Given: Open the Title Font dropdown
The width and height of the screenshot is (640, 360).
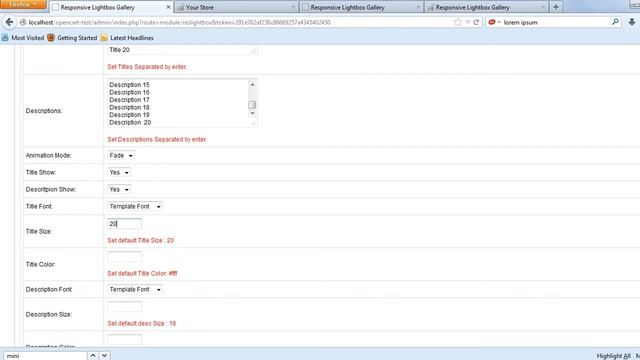Looking at the screenshot, I should tap(135, 207).
